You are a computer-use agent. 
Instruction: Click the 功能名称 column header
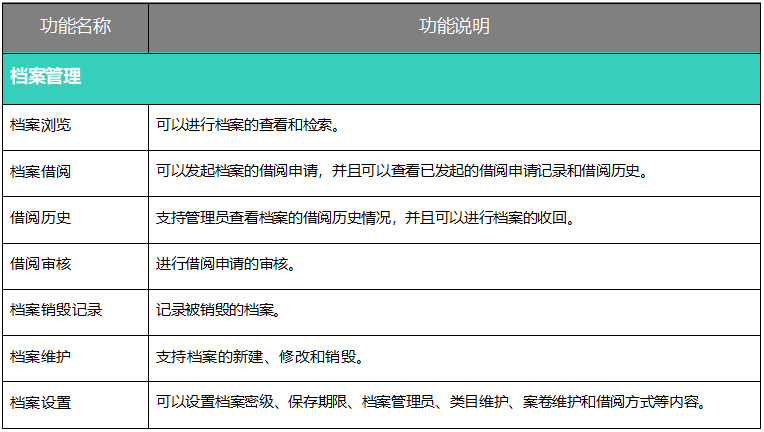75,27
